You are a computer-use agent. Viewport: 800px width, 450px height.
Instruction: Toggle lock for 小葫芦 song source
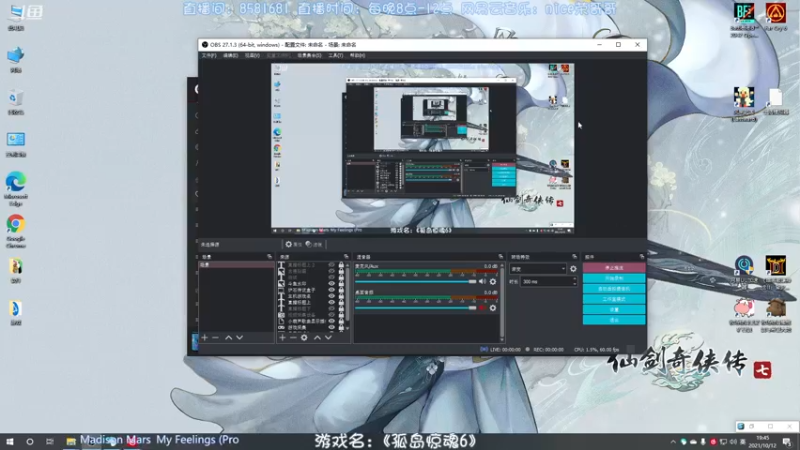click(x=341, y=321)
